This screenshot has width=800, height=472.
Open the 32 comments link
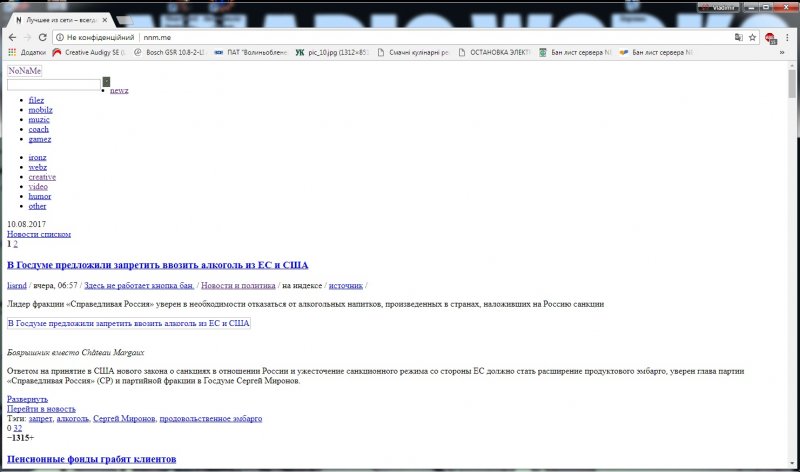point(18,428)
